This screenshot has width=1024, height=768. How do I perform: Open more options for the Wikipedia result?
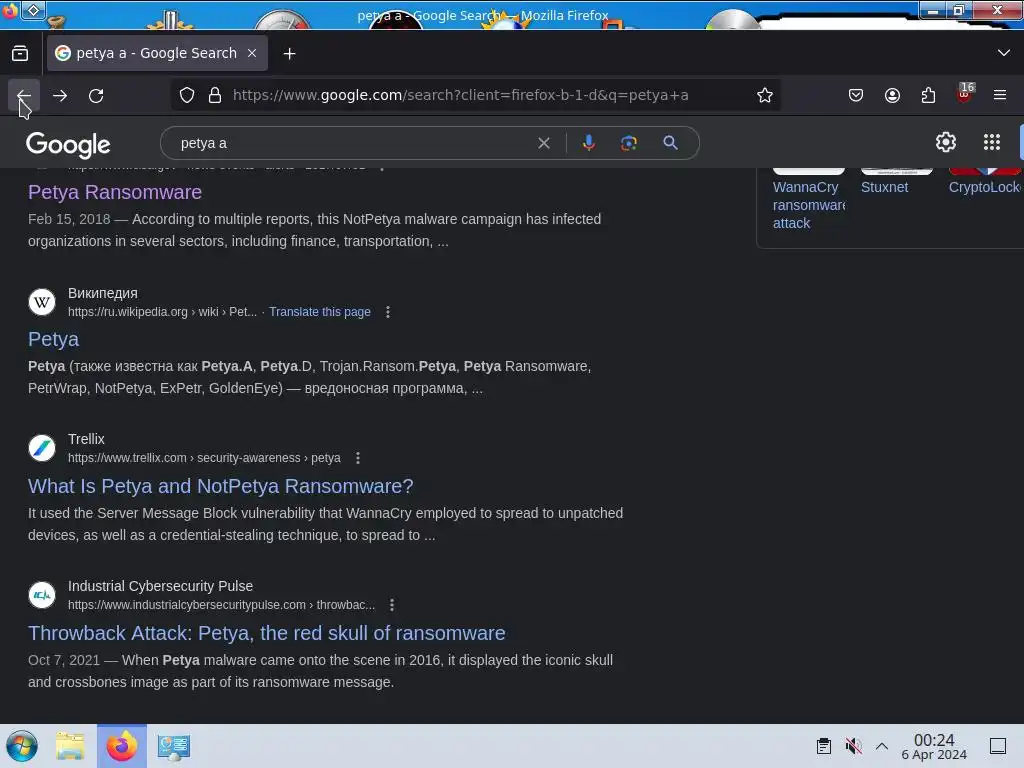point(388,312)
